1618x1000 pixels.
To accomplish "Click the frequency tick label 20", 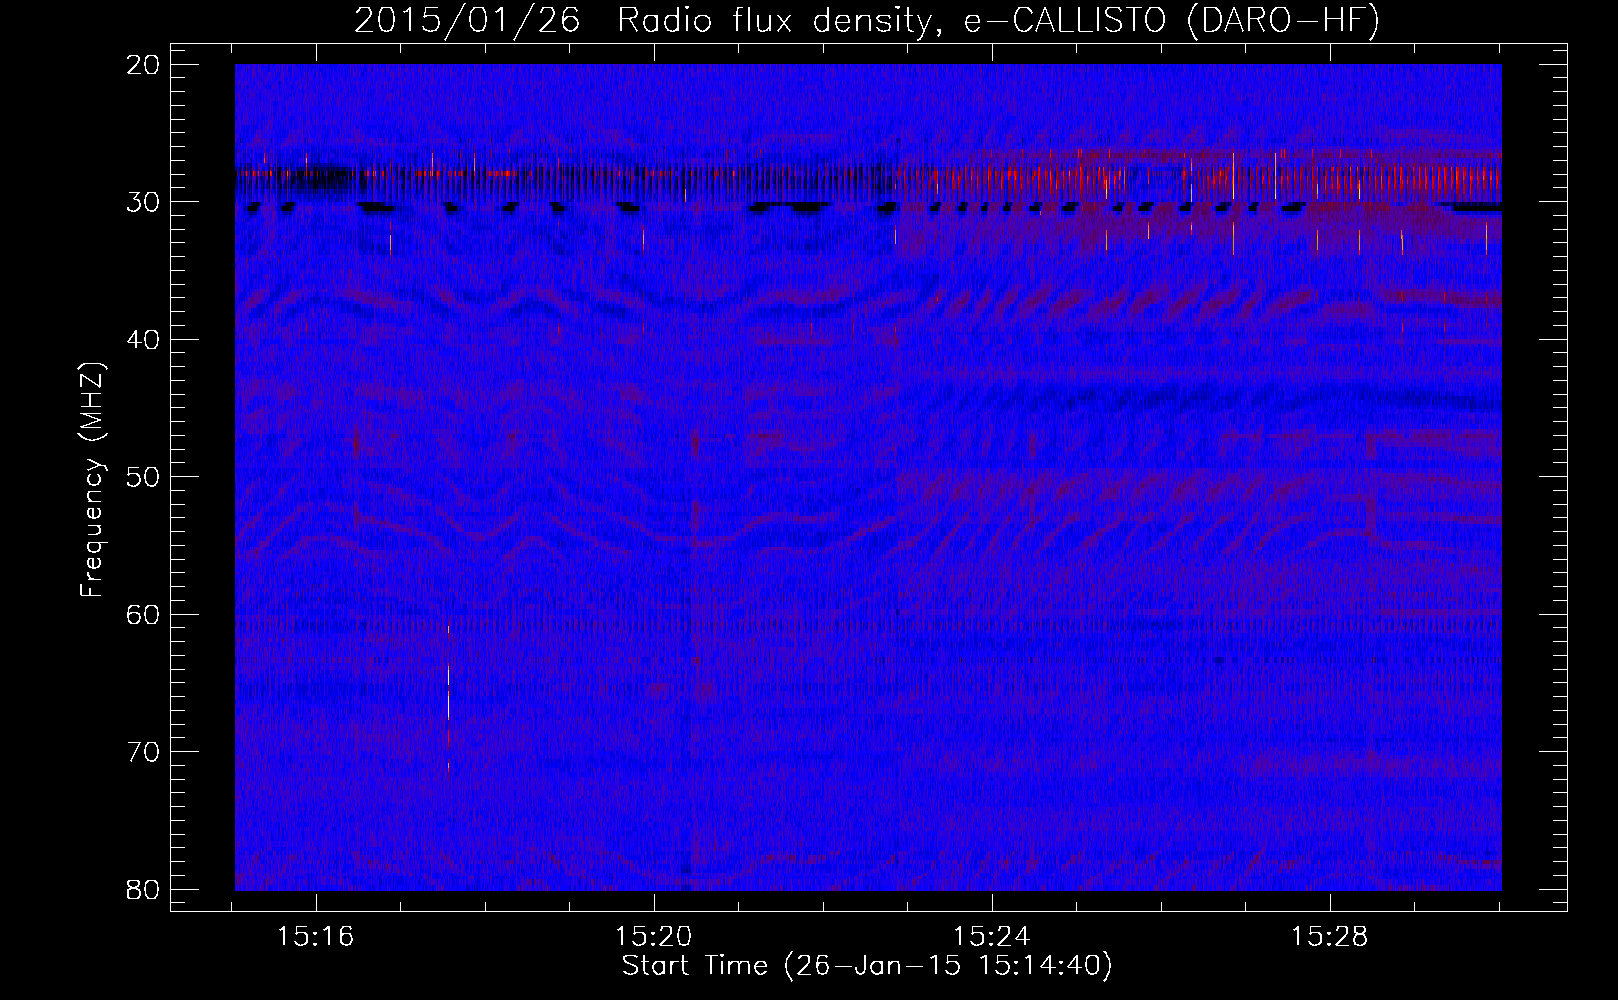I will (144, 65).
